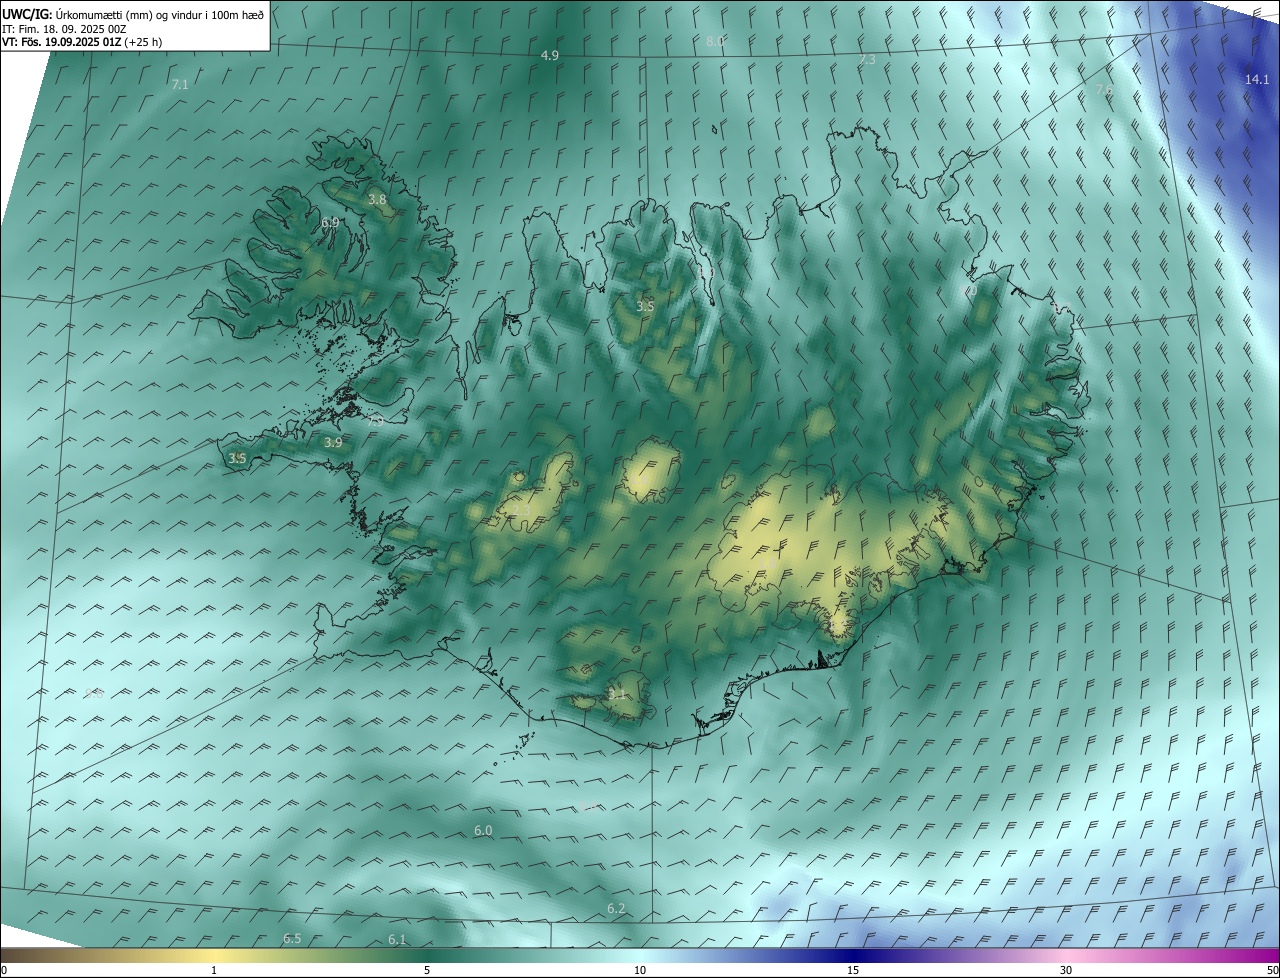This screenshot has width=1280, height=978.
Task: Click the 'VT: Fös. 19.09.2025 01Z (+25 h)' line
Action: tap(83, 43)
